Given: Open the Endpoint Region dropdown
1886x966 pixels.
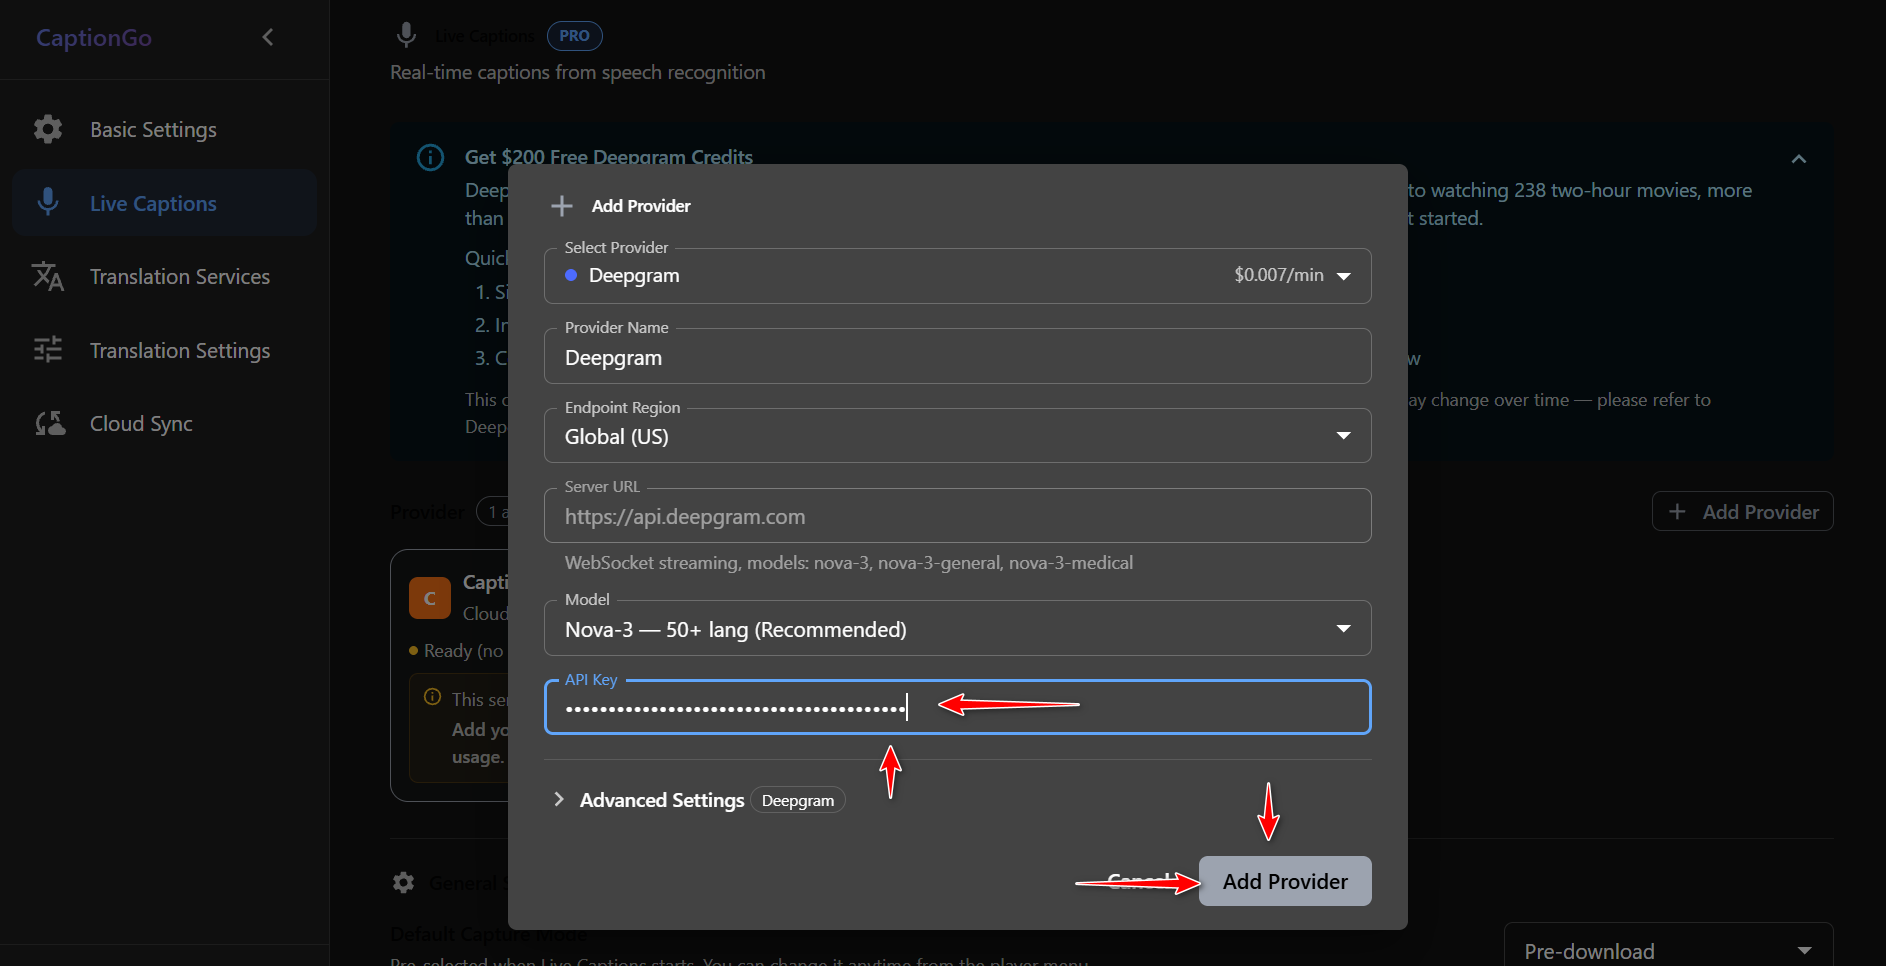Looking at the screenshot, I should [x=957, y=436].
